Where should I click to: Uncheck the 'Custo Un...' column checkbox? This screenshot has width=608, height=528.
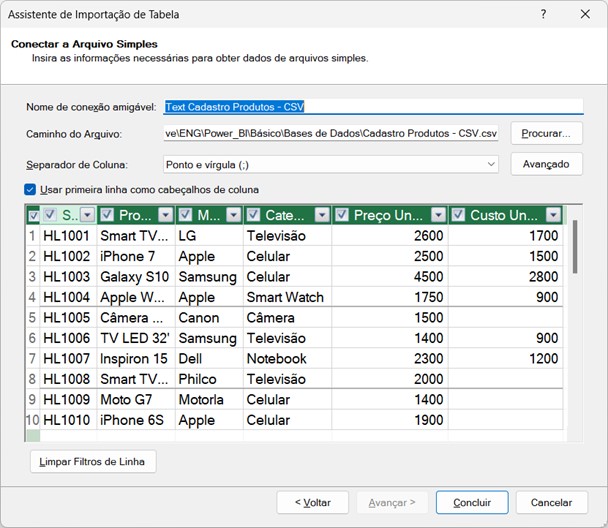[458, 214]
